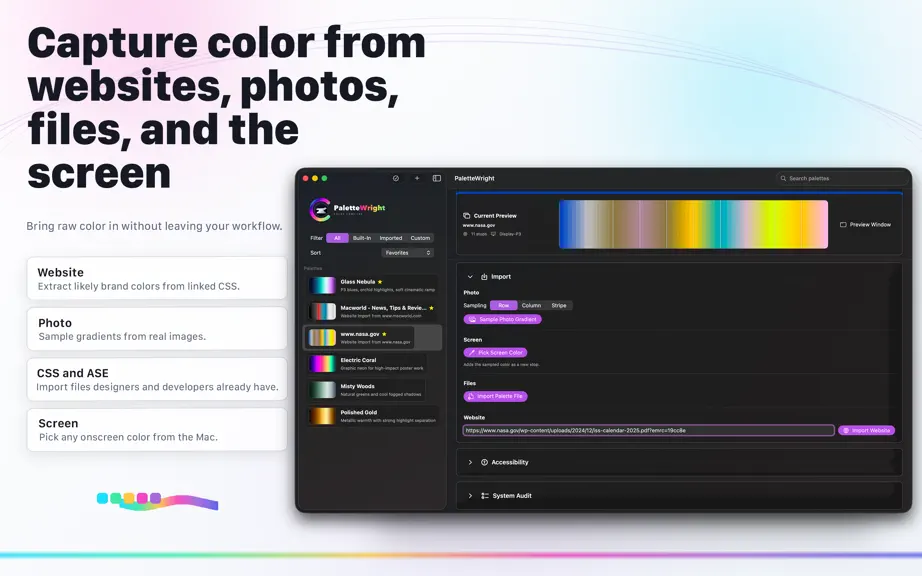Add a new palette with the plus icon

(x=417, y=178)
